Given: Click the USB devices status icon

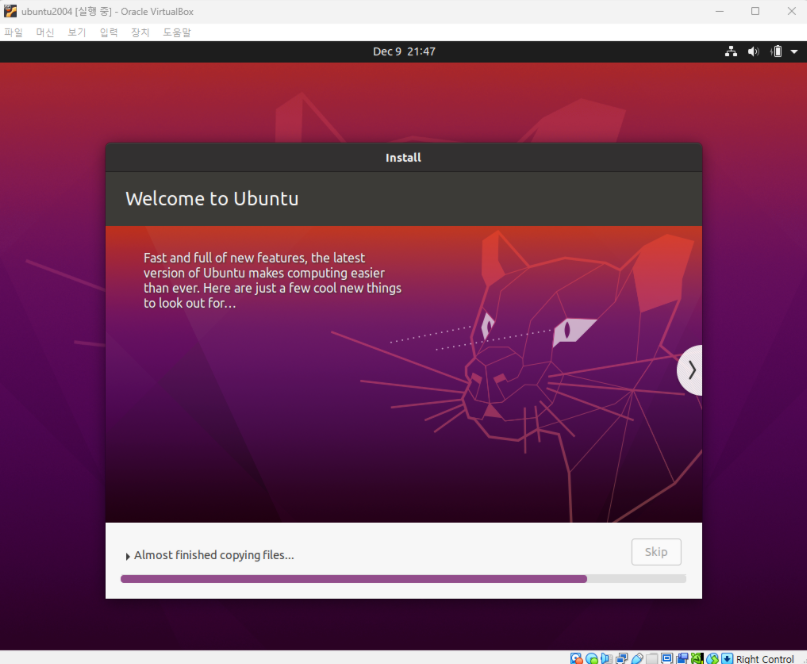Looking at the screenshot, I should tap(637, 658).
